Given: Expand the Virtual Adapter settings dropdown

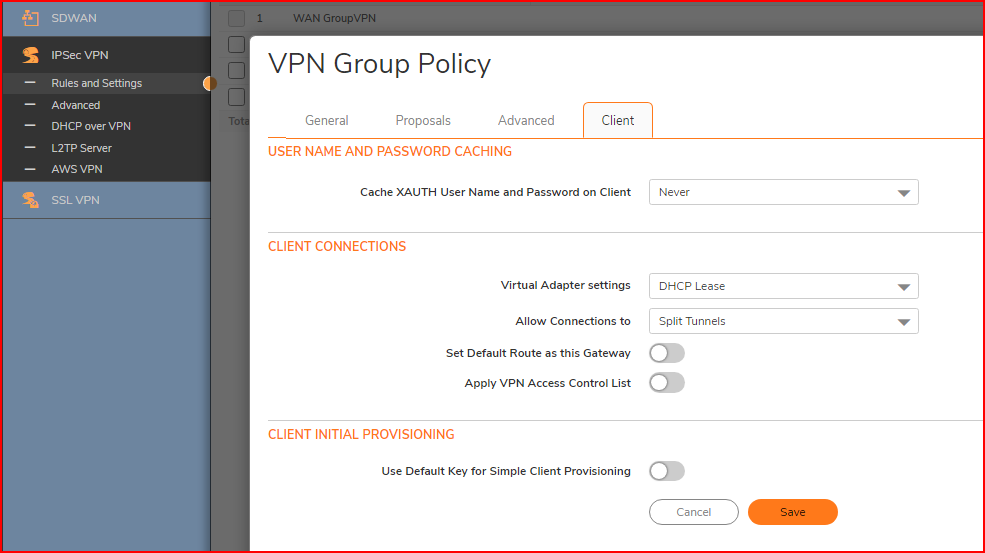Looking at the screenshot, I should coord(783,286).
